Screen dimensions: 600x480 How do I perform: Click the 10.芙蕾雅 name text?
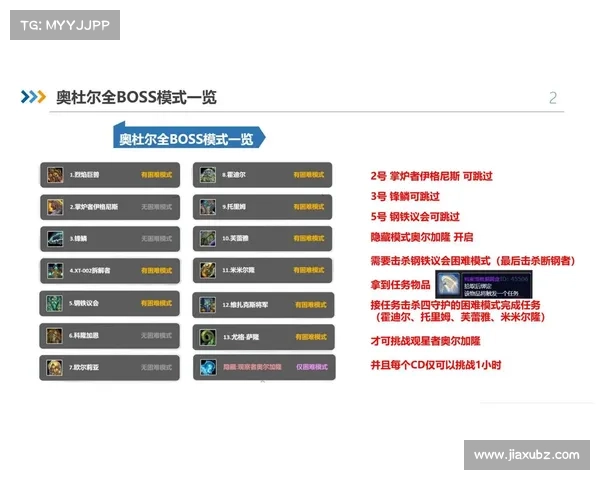[235, 238]
